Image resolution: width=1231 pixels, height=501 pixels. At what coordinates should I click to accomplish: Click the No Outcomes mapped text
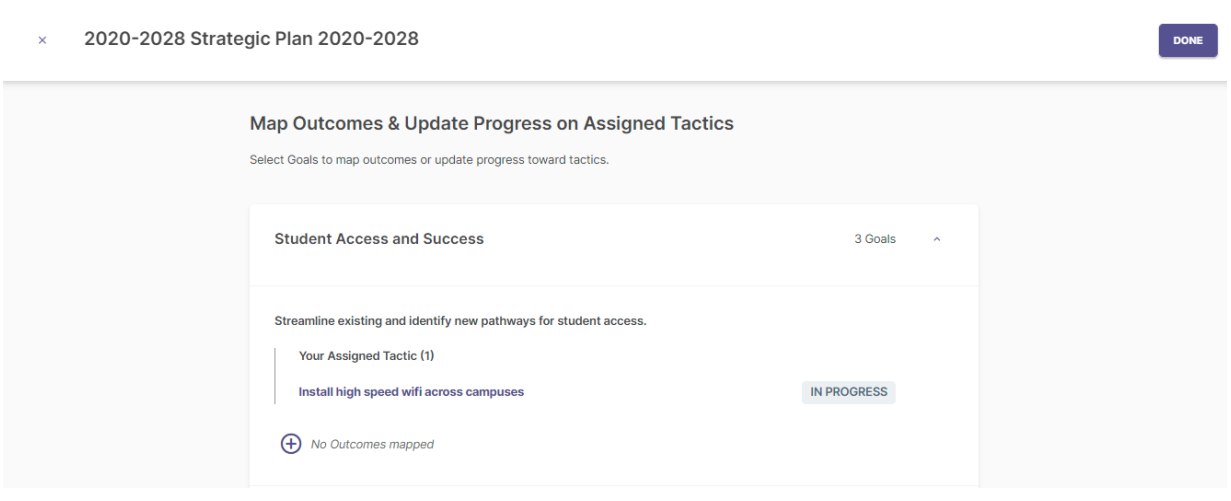click(x=372, y=444)
